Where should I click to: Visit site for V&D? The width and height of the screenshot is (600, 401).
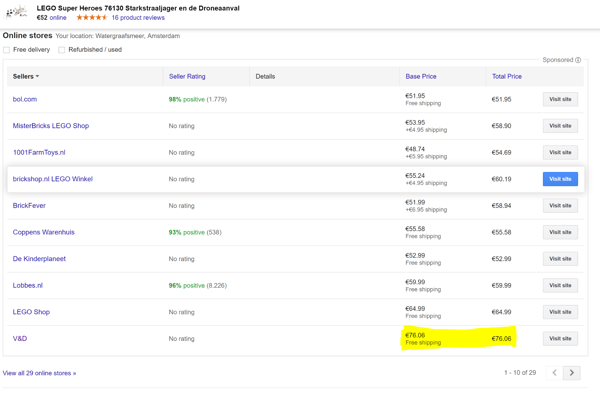tap(560, 338)
